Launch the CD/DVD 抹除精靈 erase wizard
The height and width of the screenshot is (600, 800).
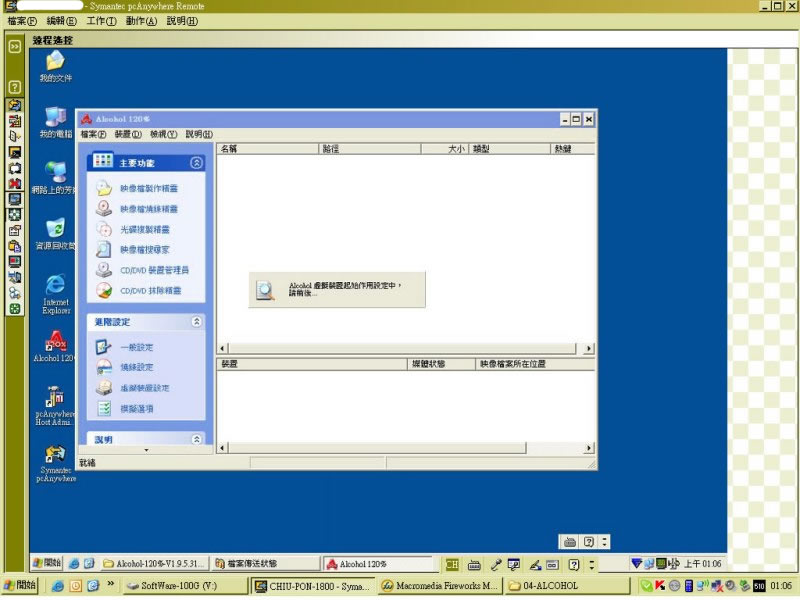point(151,291)
